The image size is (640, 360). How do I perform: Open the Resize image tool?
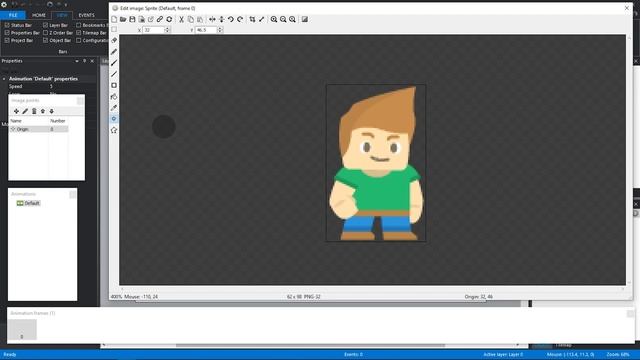pos(262,19)
